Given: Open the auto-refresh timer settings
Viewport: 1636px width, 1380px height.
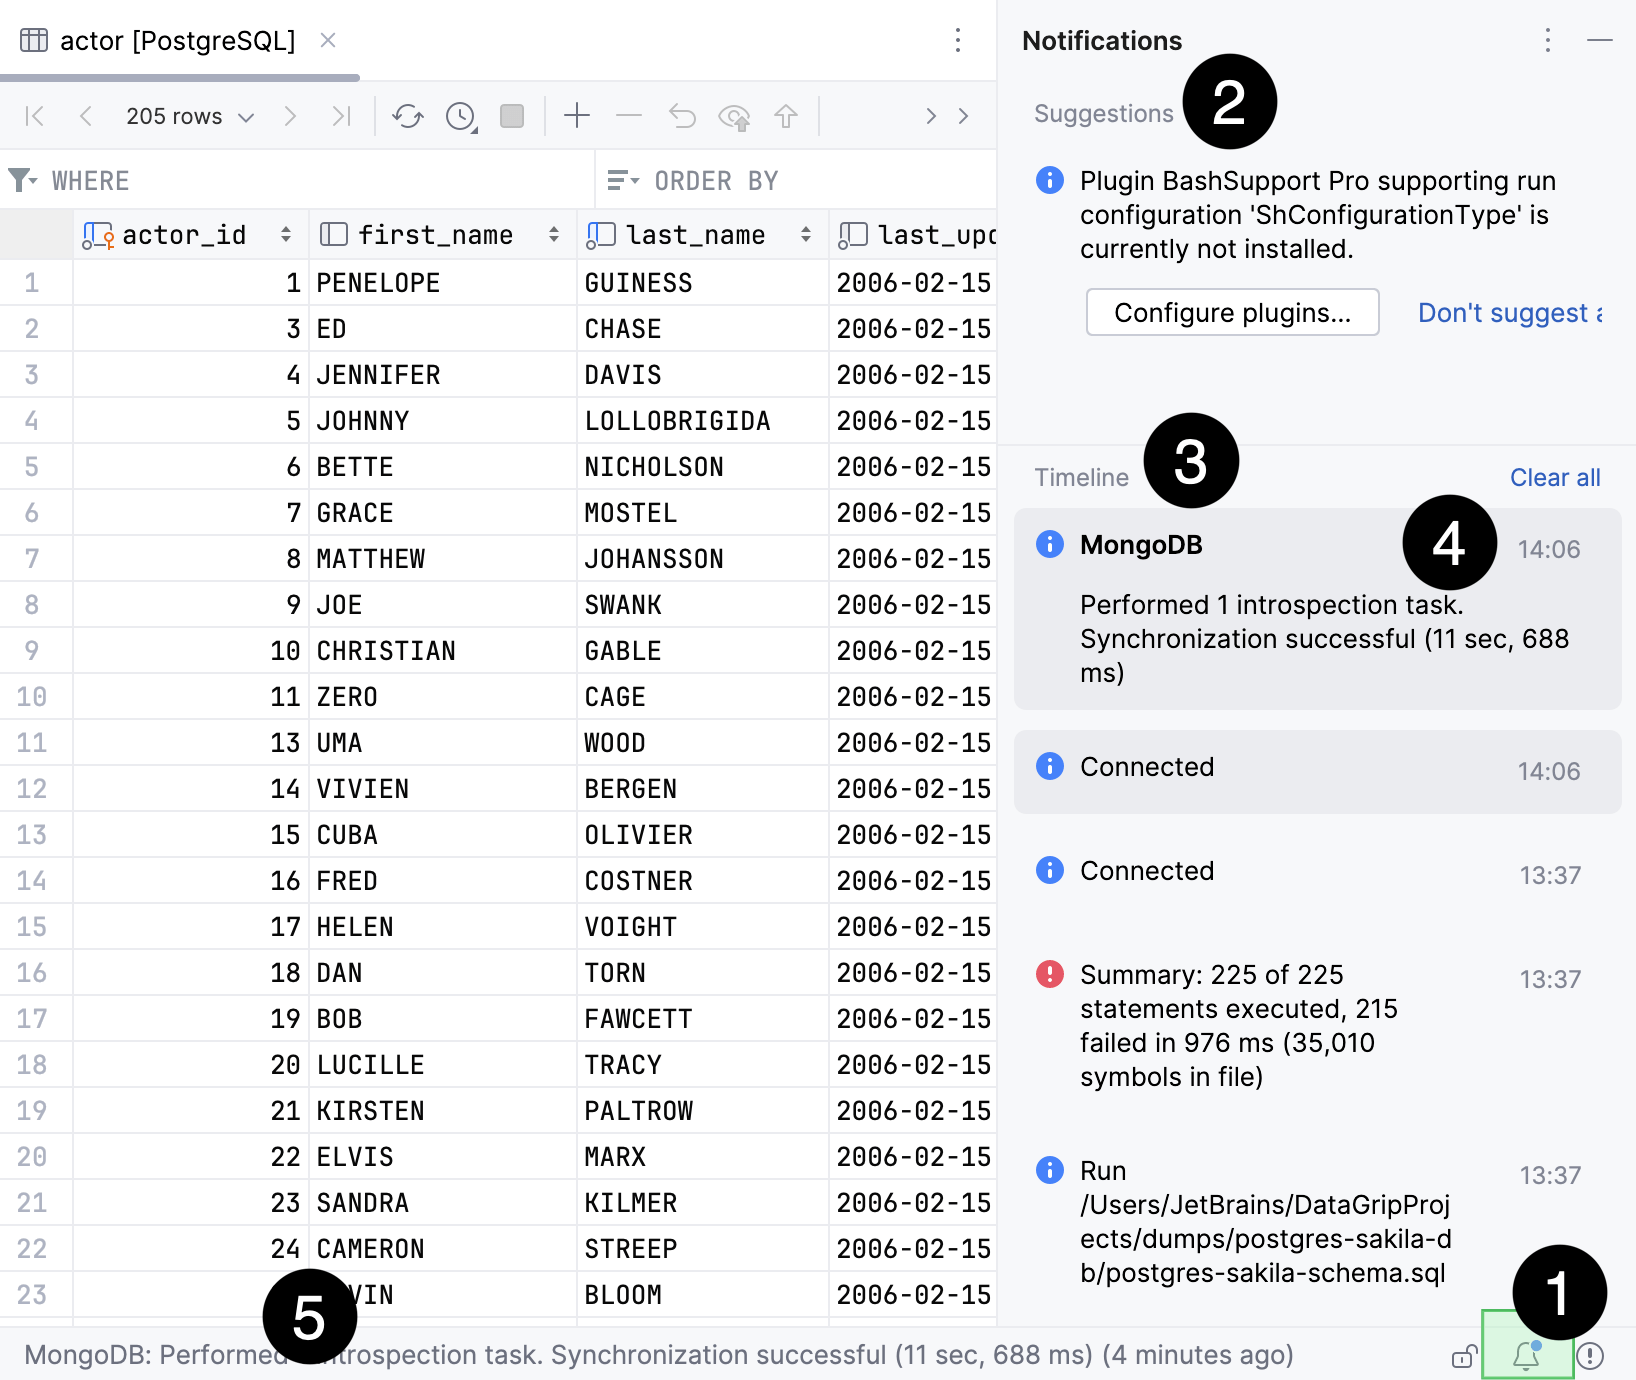Looking at the screenshot, I should tap(460, 116).
